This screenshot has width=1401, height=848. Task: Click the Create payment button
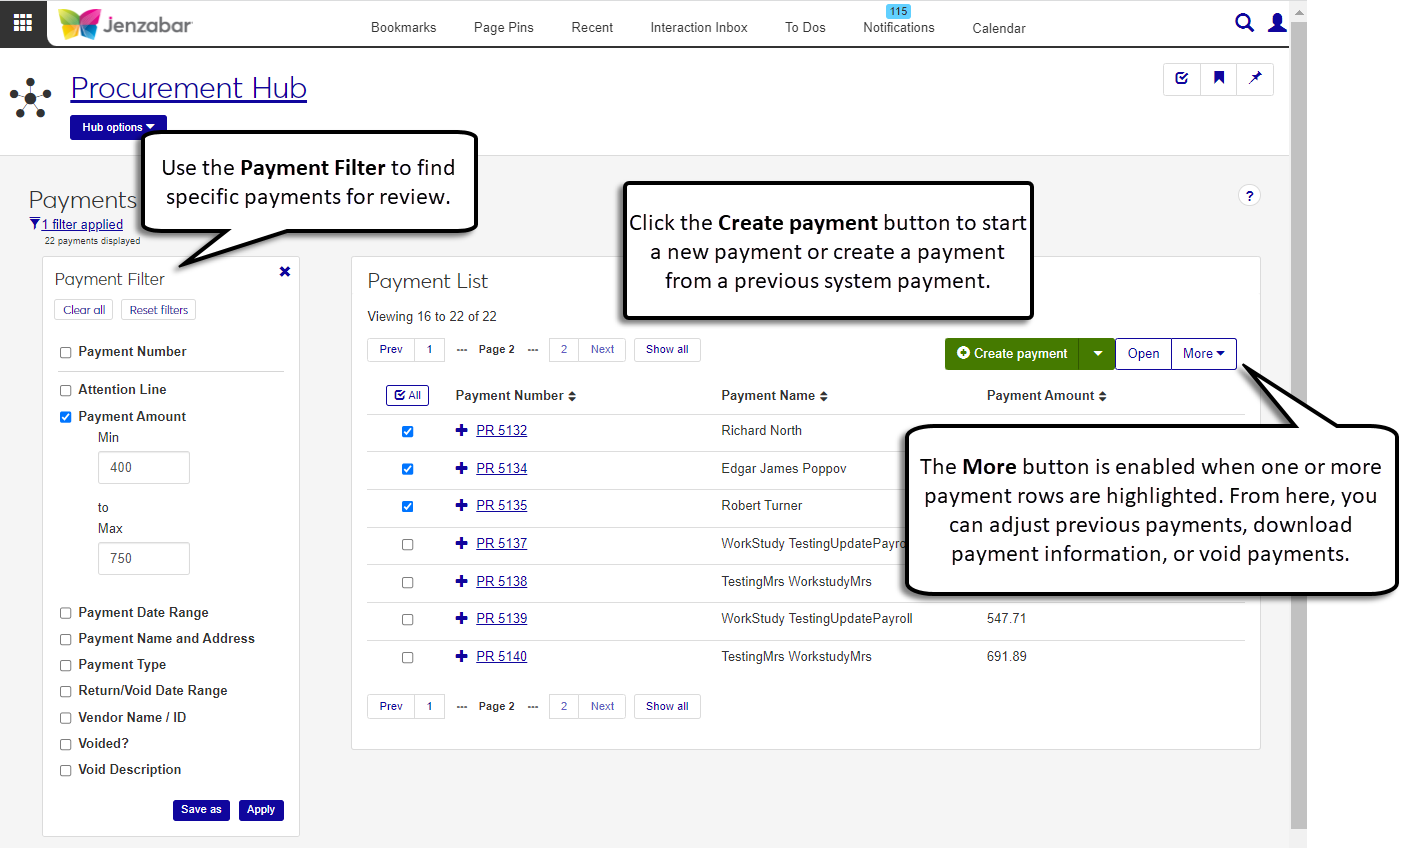[1012, 353]
